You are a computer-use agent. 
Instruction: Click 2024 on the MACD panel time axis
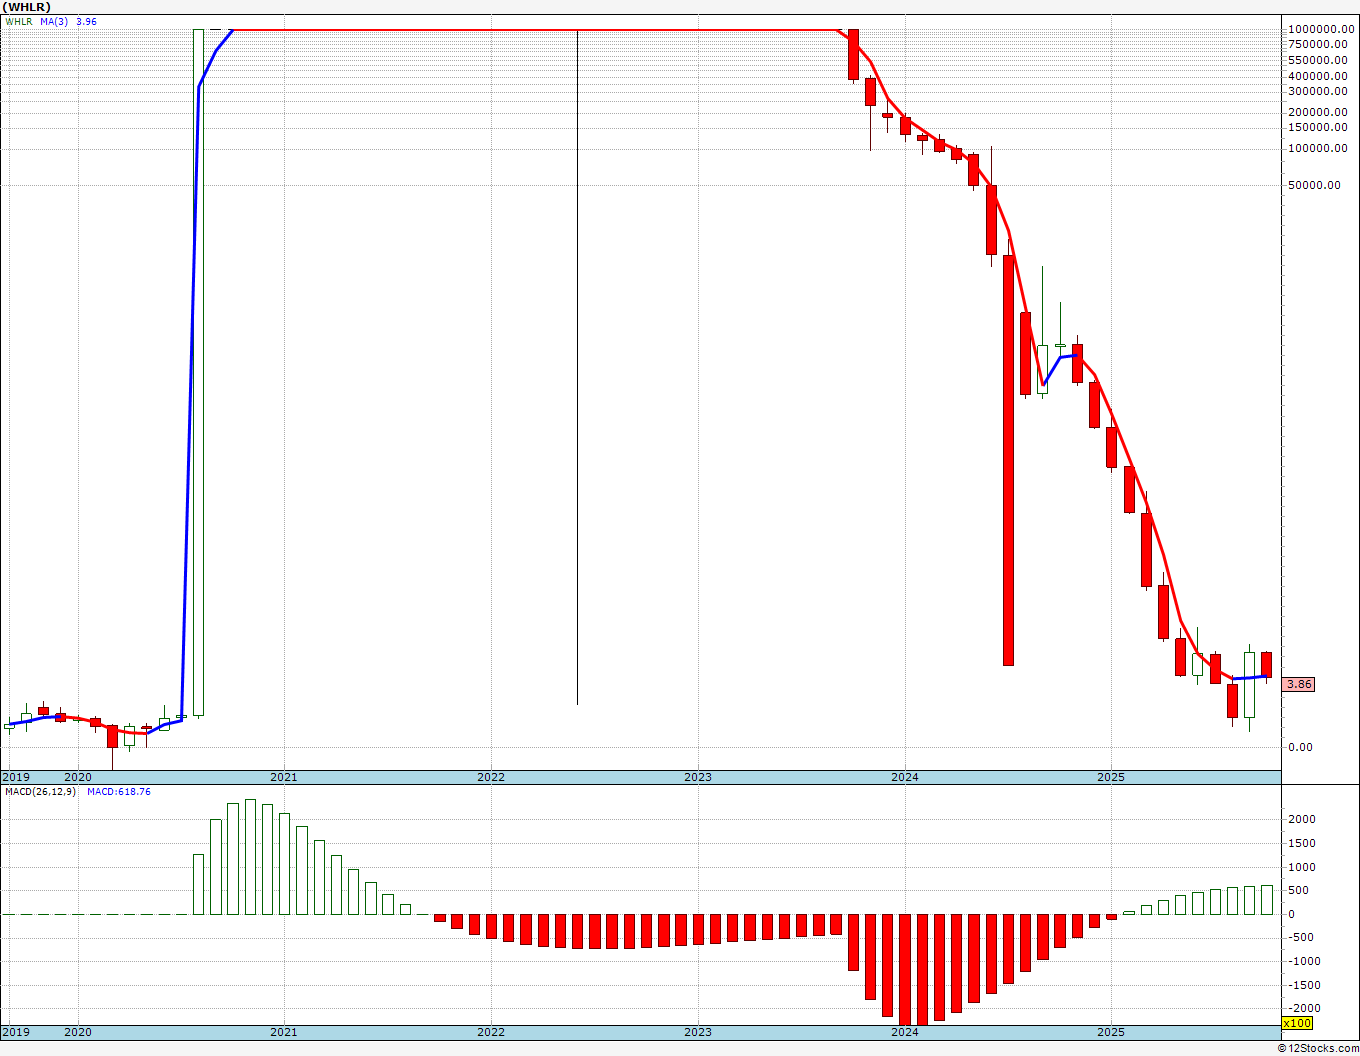tap(905, 1032)
